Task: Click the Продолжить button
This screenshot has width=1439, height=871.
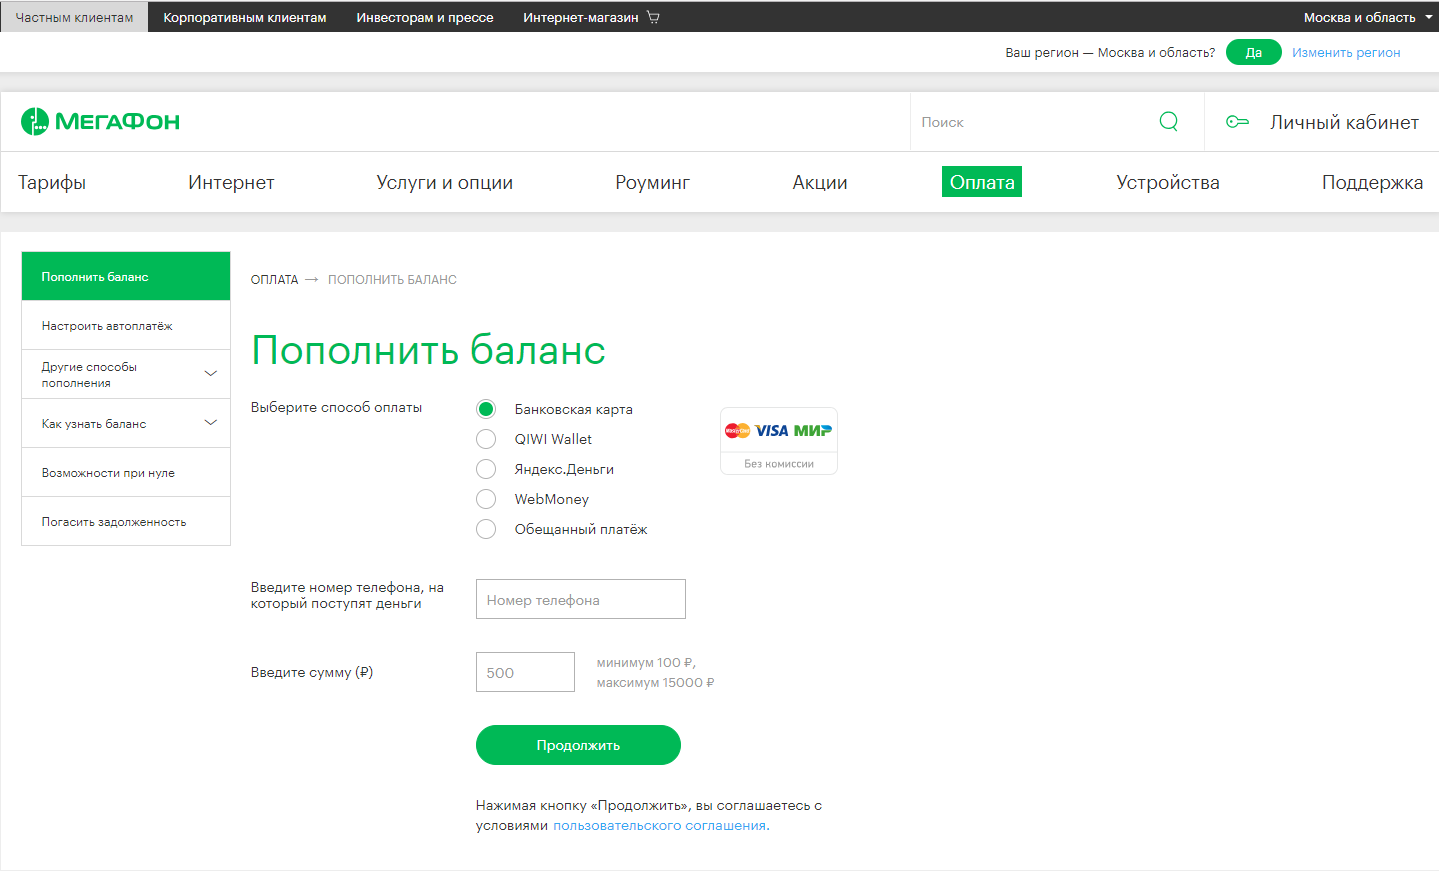Action: (x=578, y=745)
